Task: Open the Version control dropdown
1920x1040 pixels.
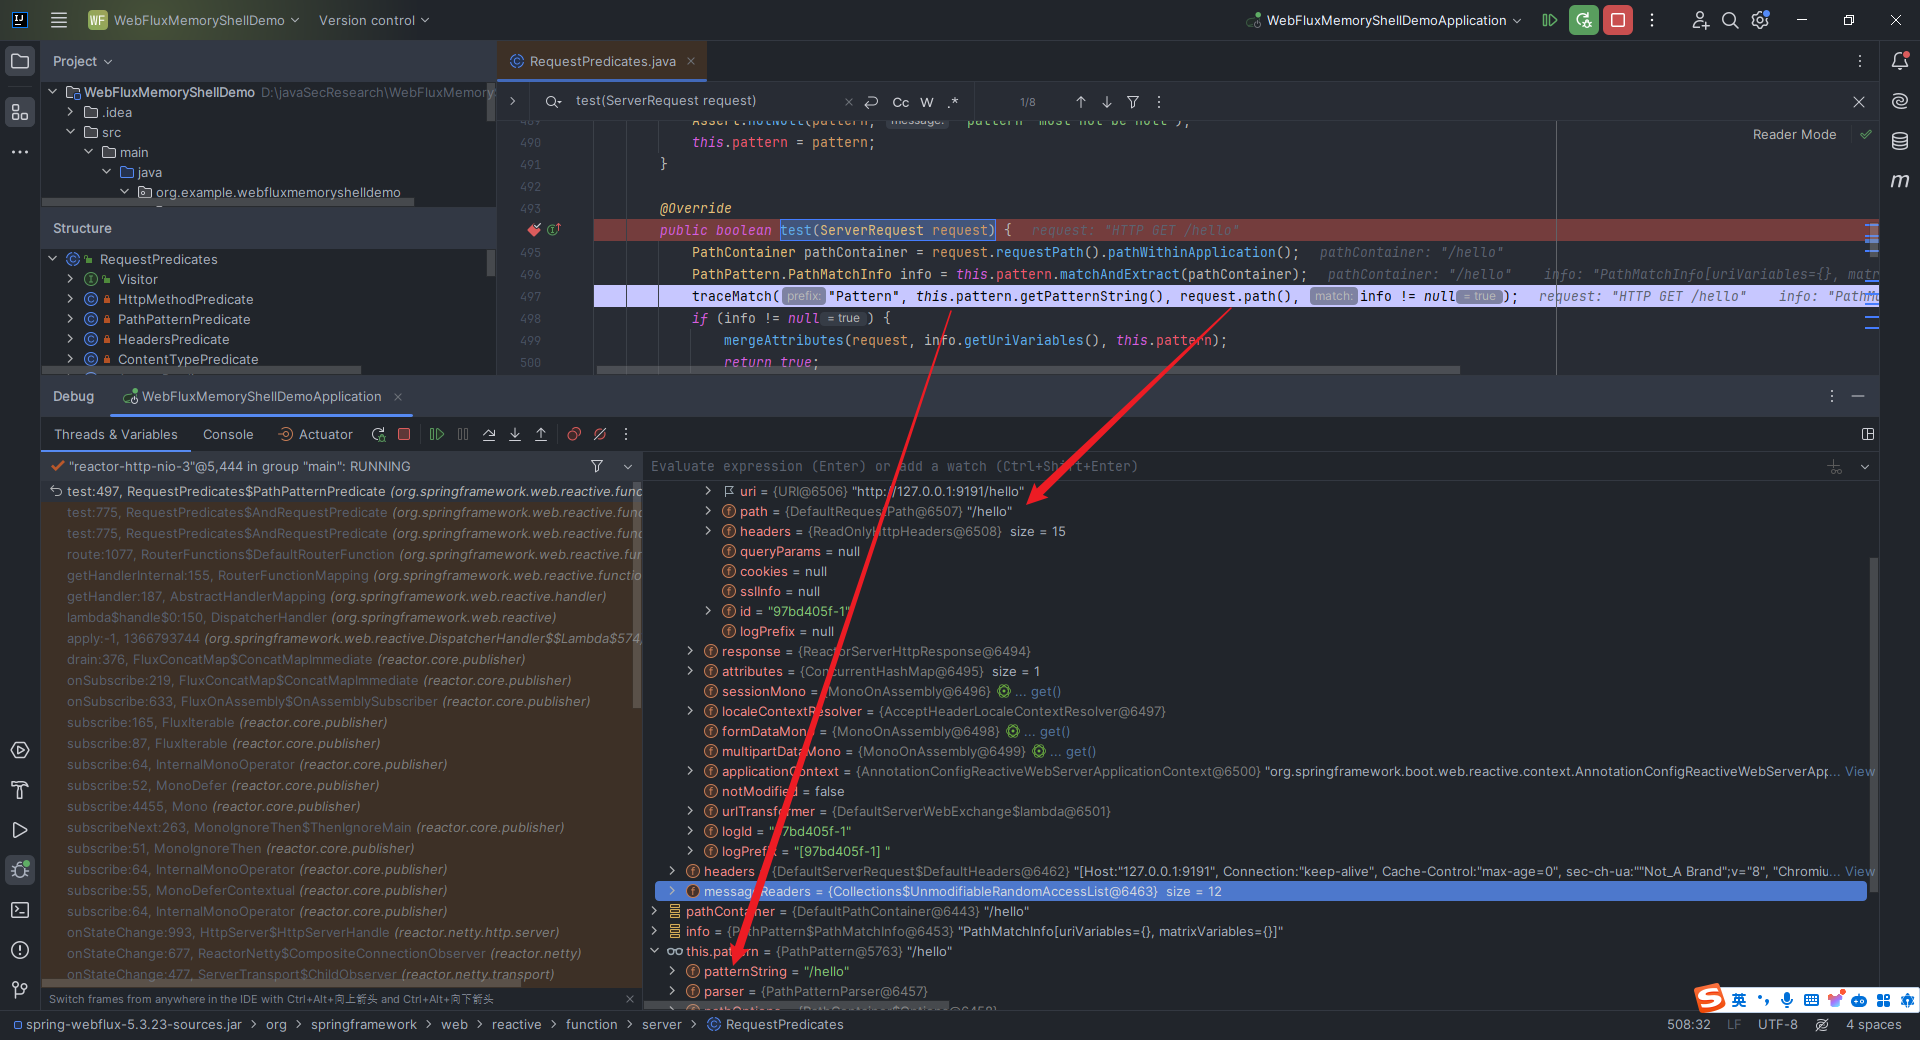Action: (374, 20)
